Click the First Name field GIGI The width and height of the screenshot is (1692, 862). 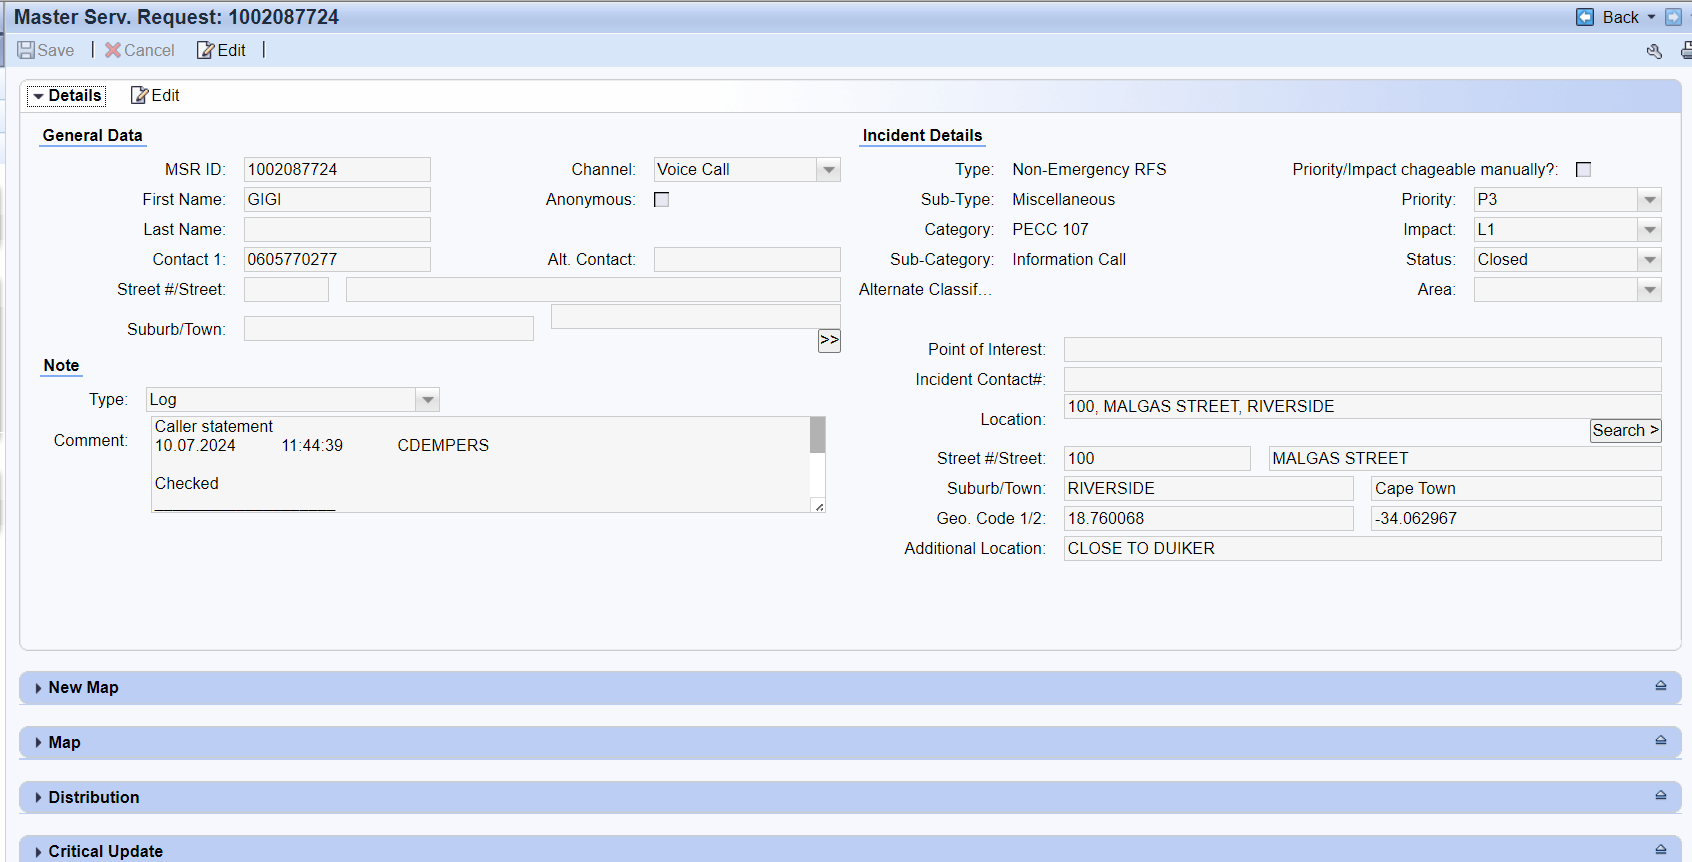tap(337, 200)
